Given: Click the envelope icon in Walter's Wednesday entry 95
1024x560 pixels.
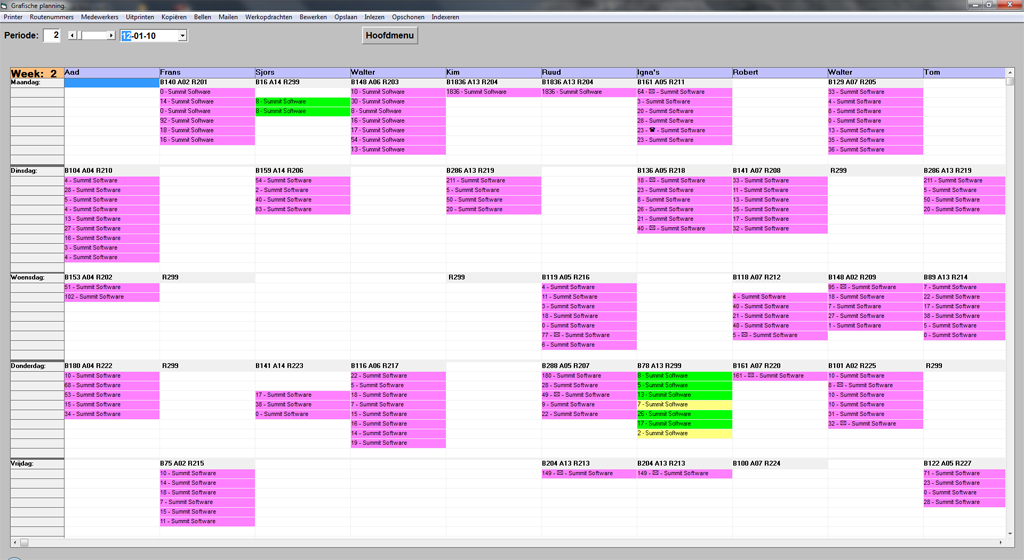Looking at the screenshot, I should click(845, 287).
